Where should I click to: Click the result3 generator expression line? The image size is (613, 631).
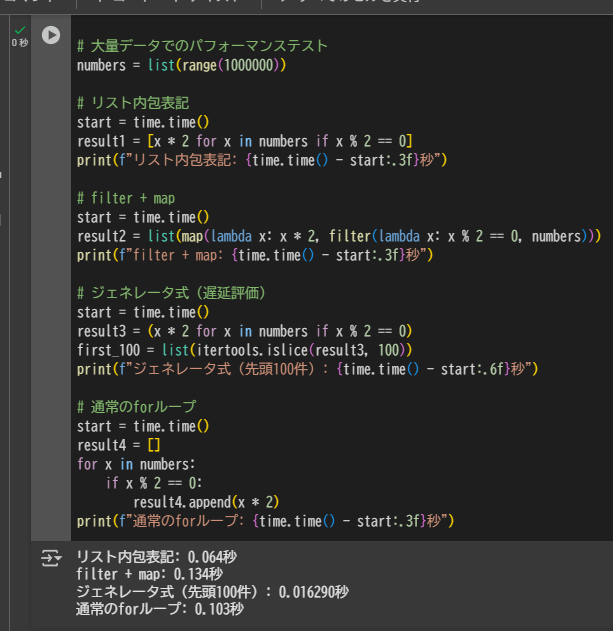coord(245,331)
